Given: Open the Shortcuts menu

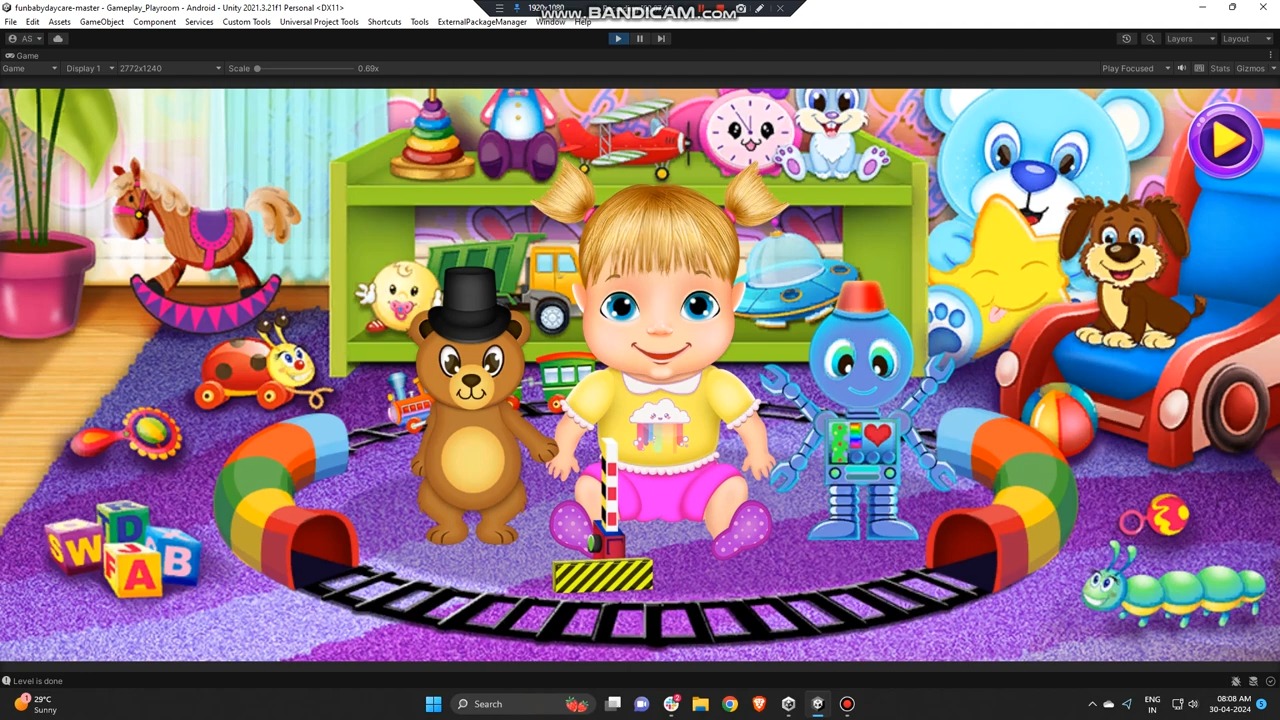Looking at the screenshot, I should 384,22.
